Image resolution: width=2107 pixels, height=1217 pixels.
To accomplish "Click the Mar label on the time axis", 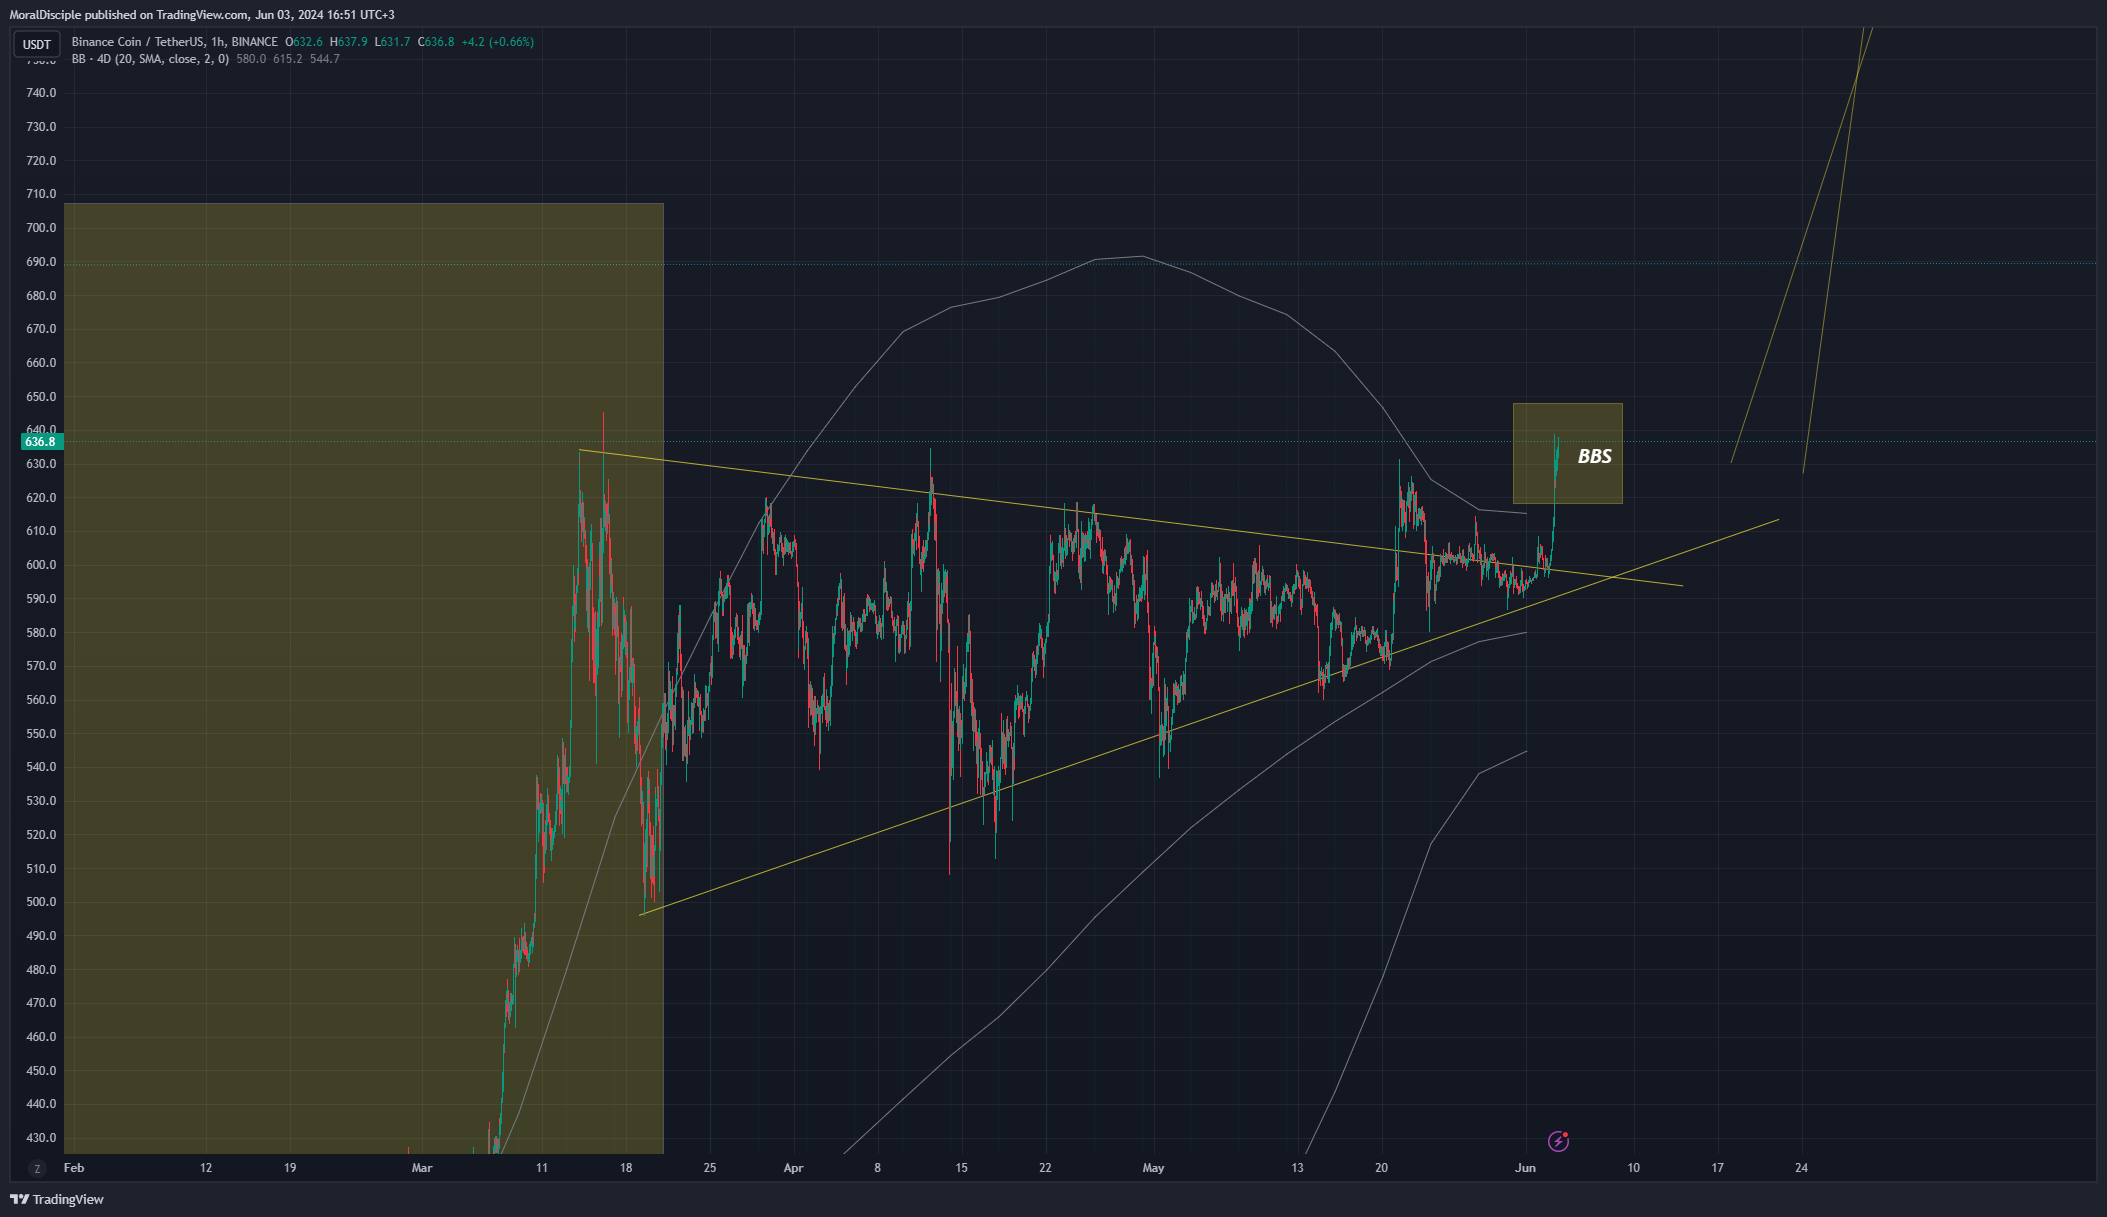I will [422, 1168].
